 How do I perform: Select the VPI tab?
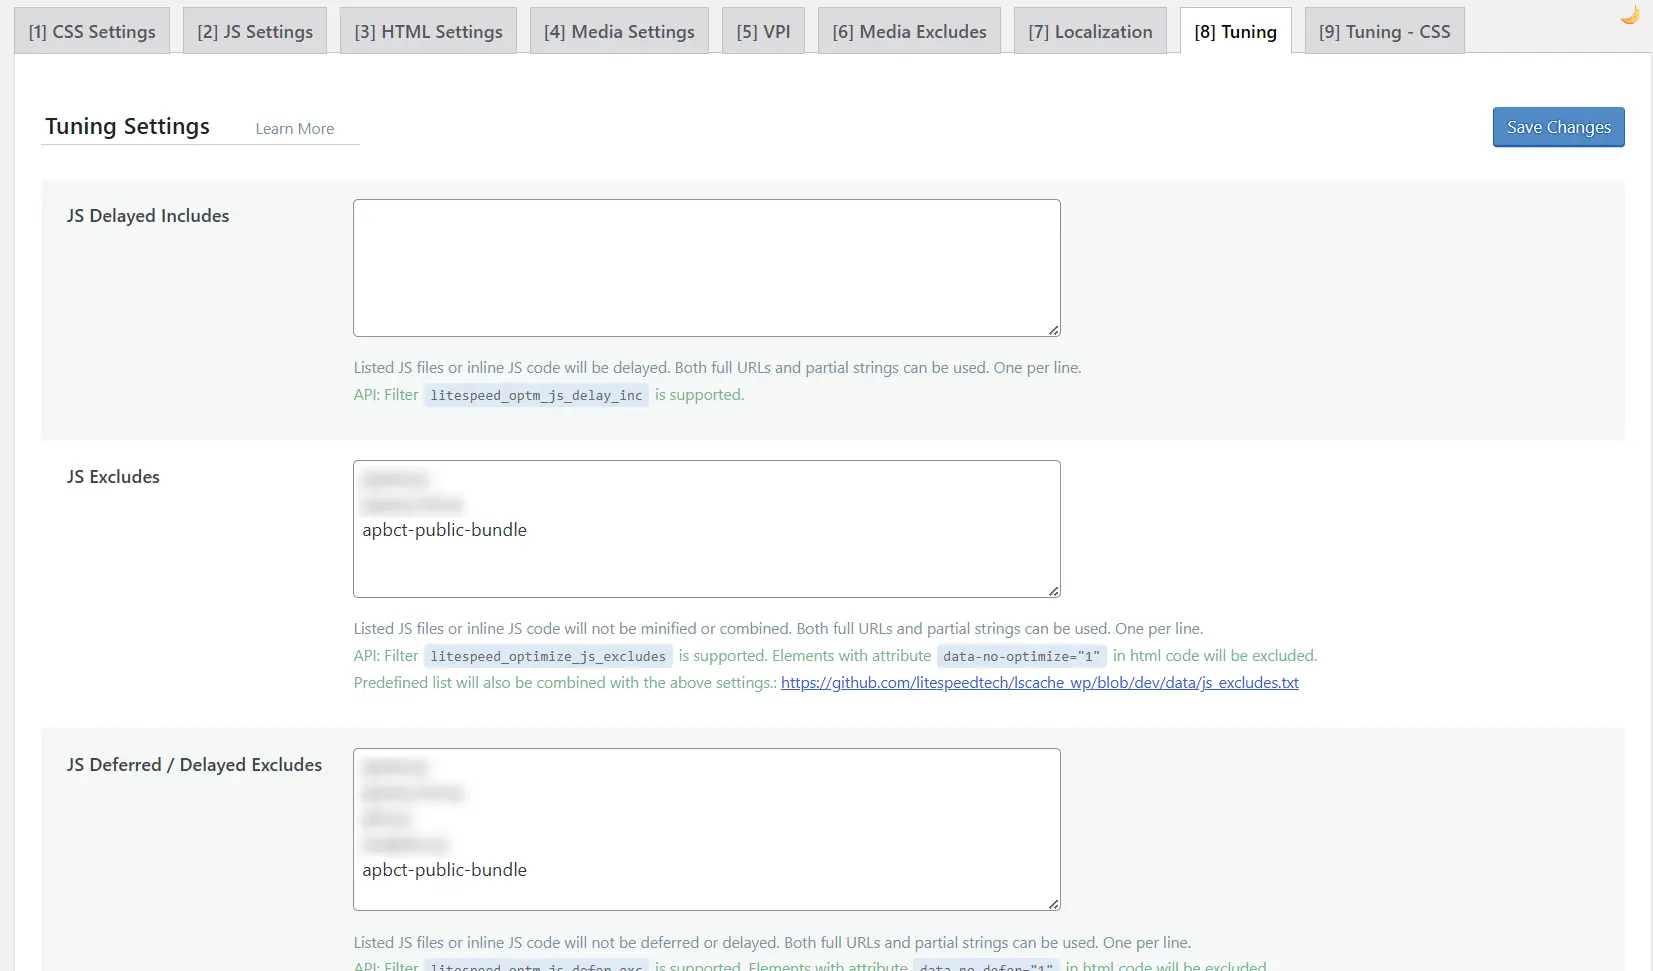(763, 32)
